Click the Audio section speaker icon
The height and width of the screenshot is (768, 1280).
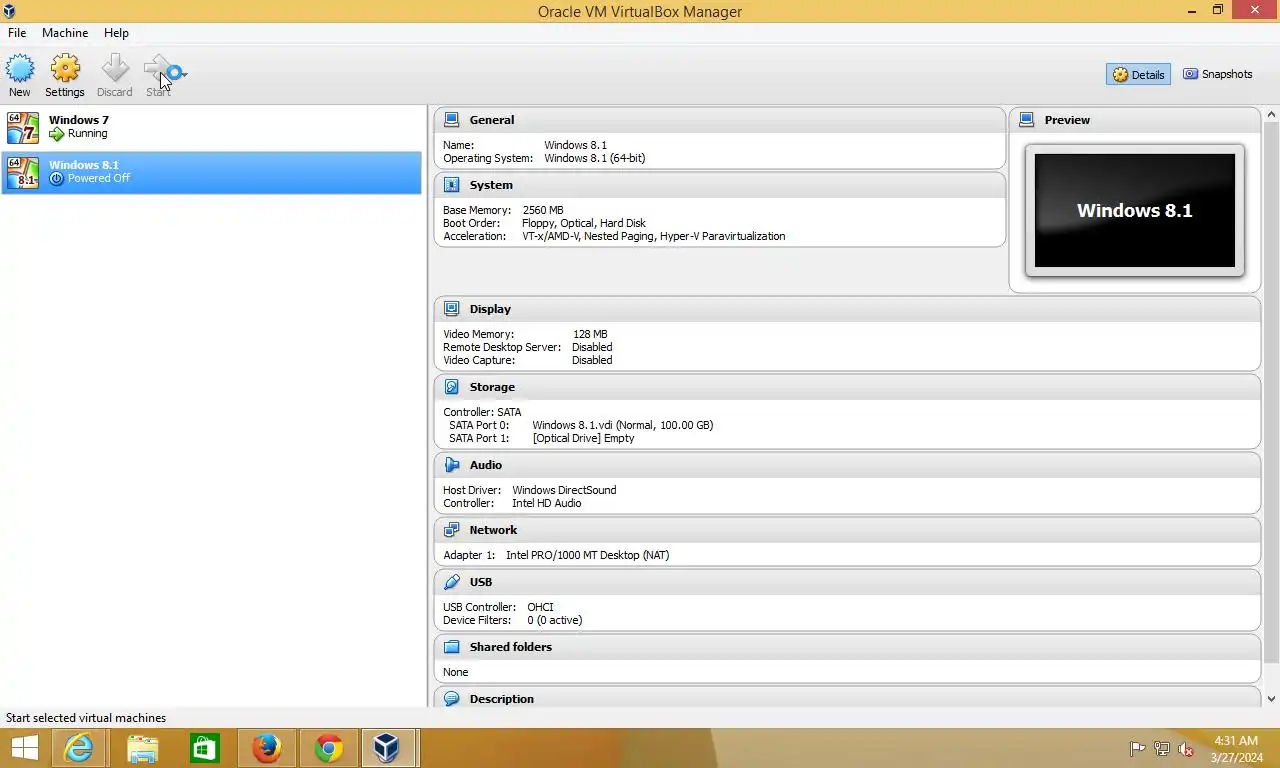[x=451, y=465]
